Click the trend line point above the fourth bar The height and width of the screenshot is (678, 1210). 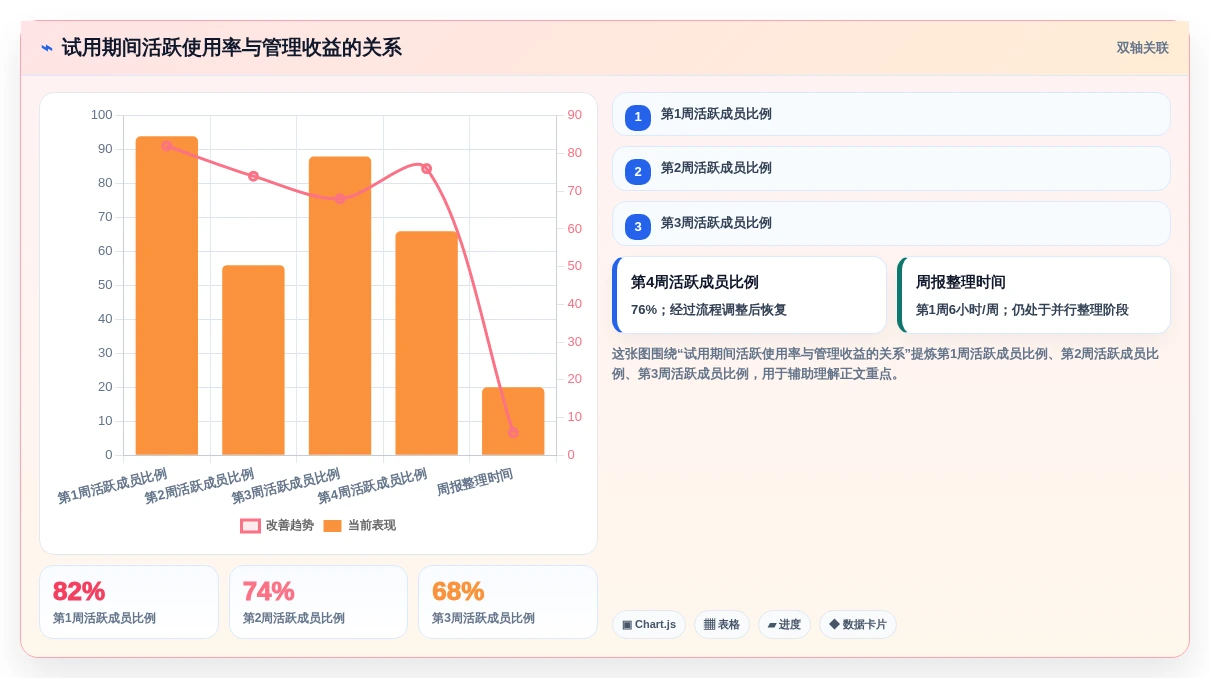click(426, 168)
